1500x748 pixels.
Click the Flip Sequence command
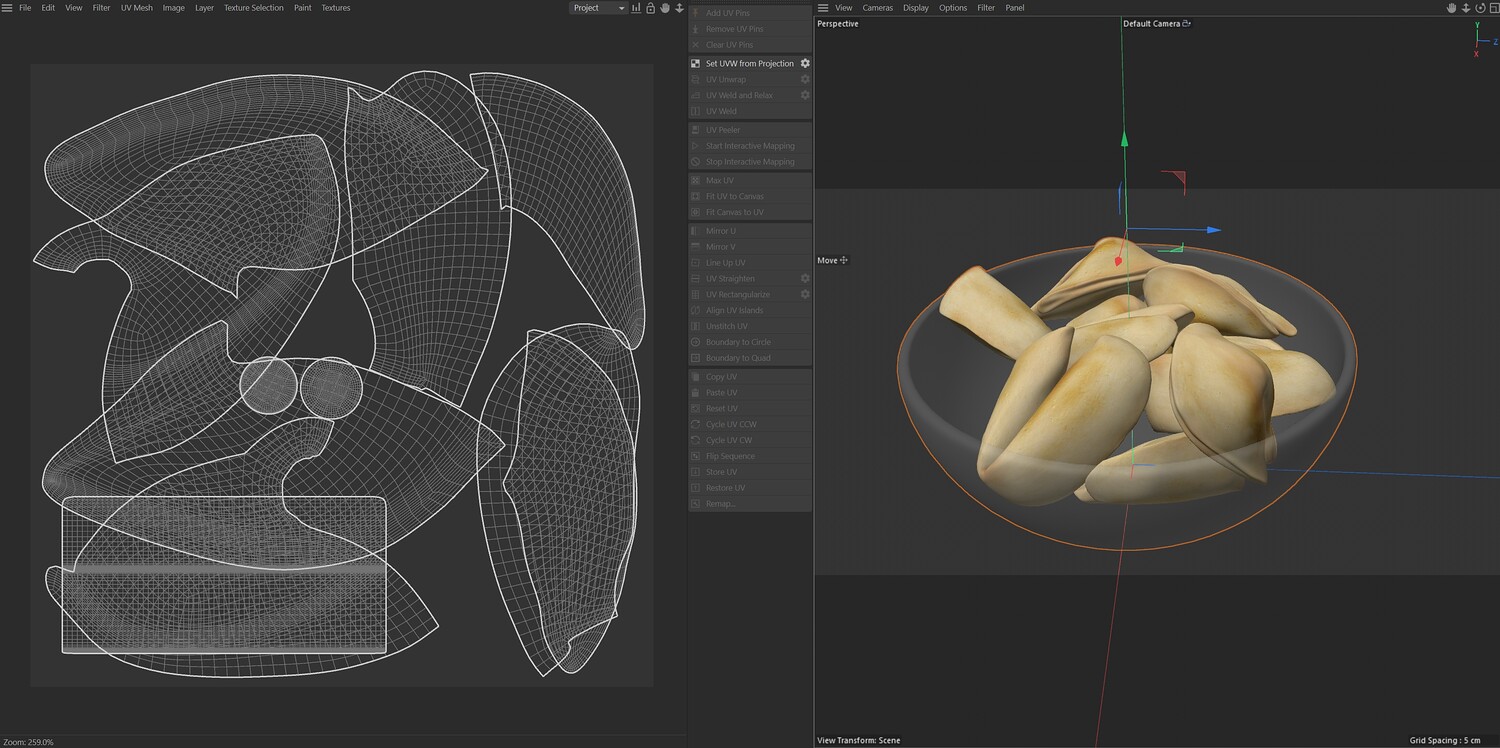click(750, 456)
